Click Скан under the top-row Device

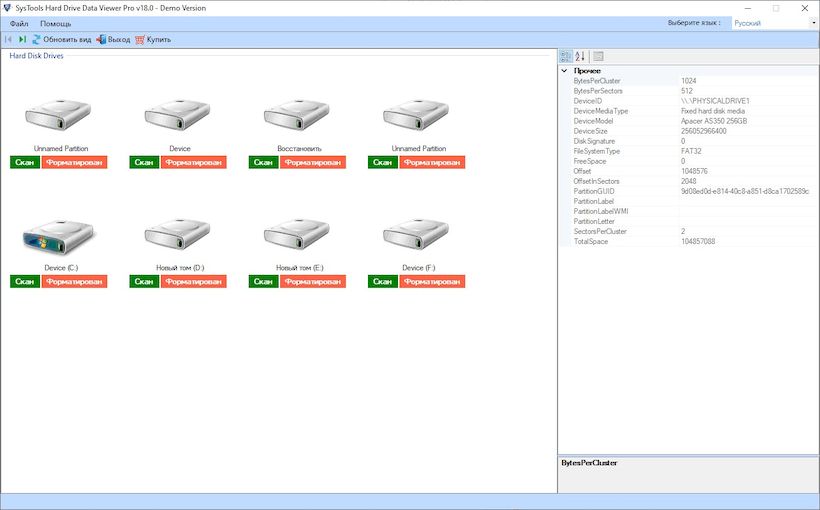click(144, 162)
